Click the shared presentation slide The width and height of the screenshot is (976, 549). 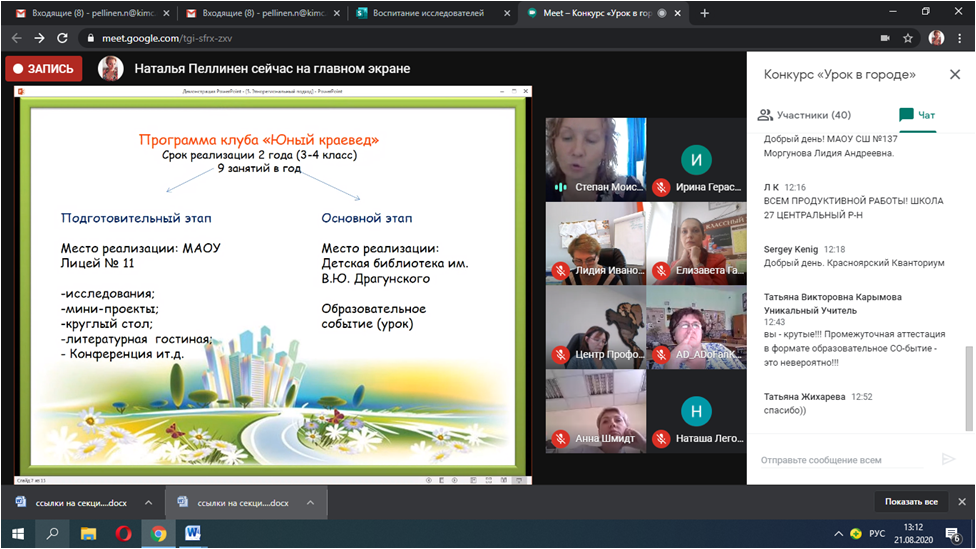(273, 286)
